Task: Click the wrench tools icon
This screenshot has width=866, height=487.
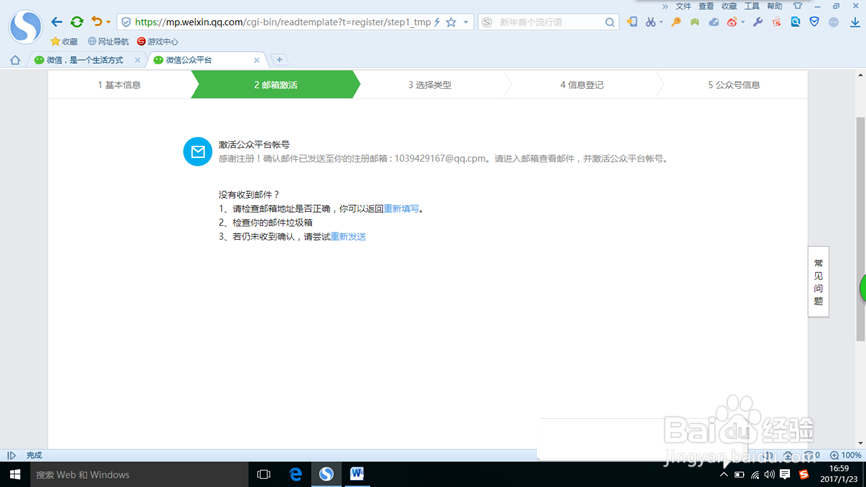Action: click(758, 22)
